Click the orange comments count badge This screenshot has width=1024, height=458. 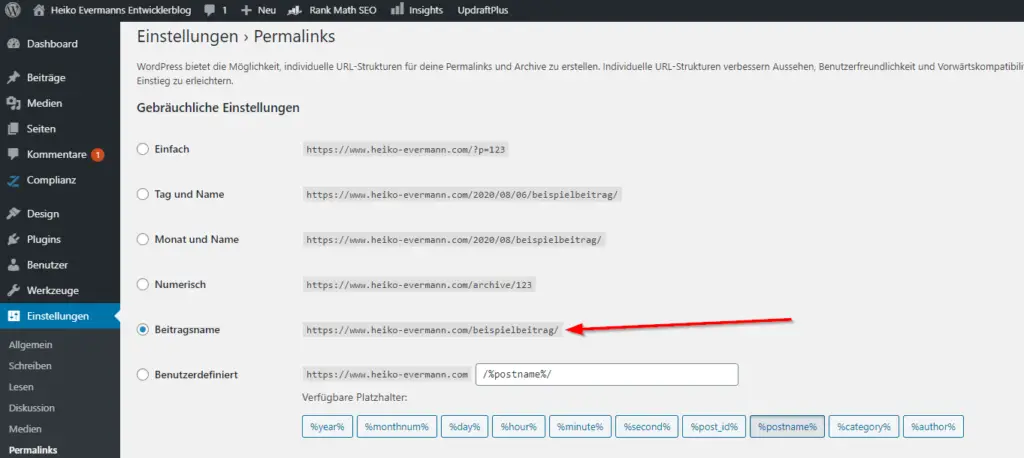[x=97, y=155]
